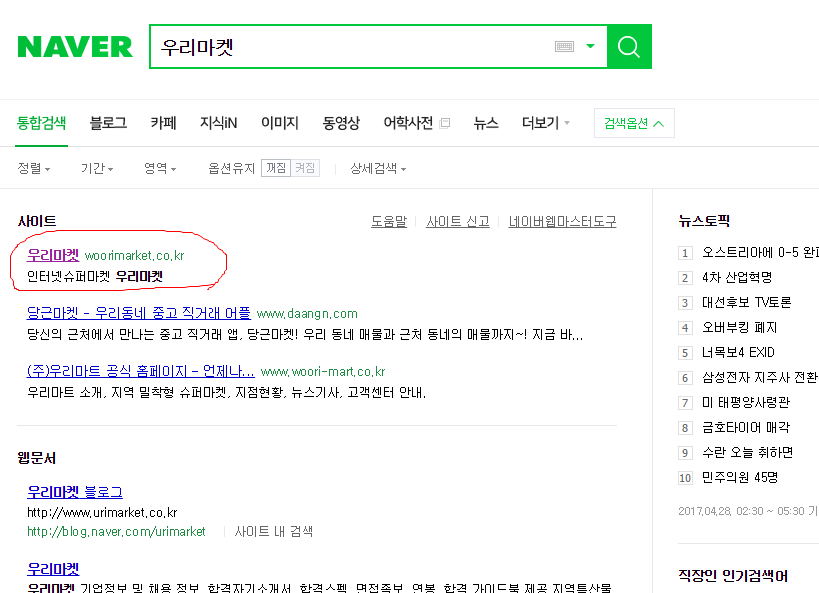The height and width of the screenshot is (593, 819).
Task: Click news topic 4차 산업혁명
Action: (x=737, y=277)
